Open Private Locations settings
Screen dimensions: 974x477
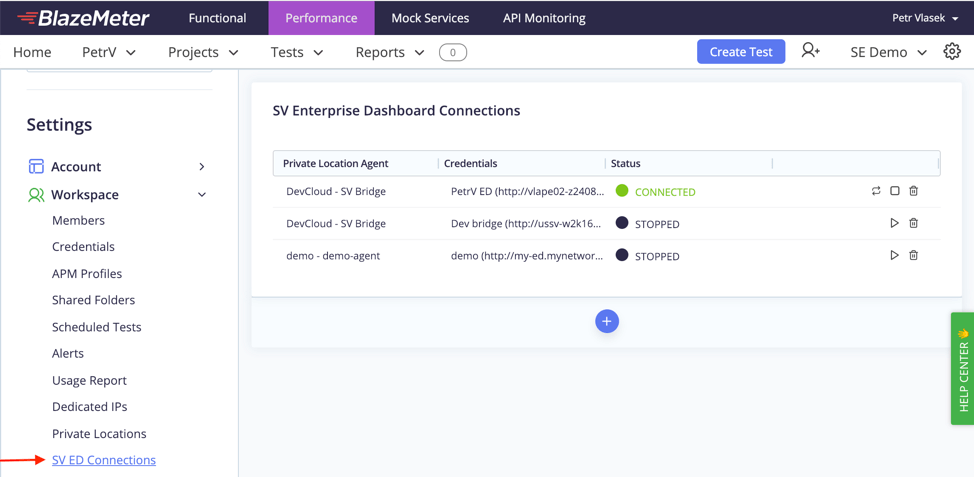point(99,434)
